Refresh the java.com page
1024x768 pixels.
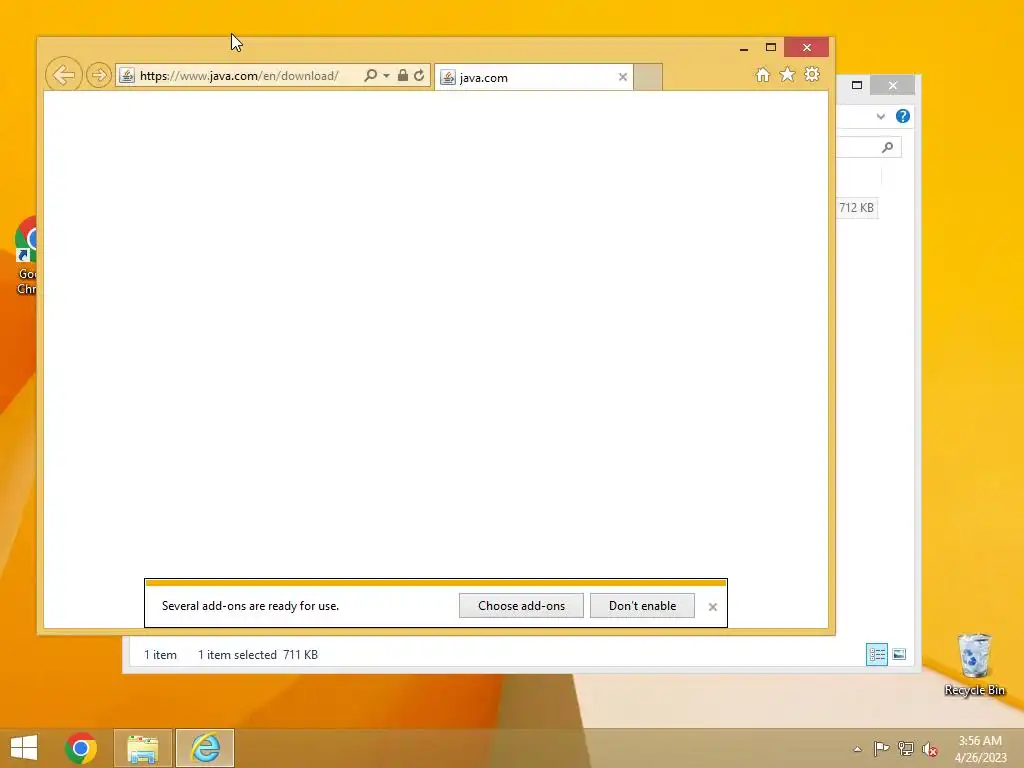click(419, 75)
